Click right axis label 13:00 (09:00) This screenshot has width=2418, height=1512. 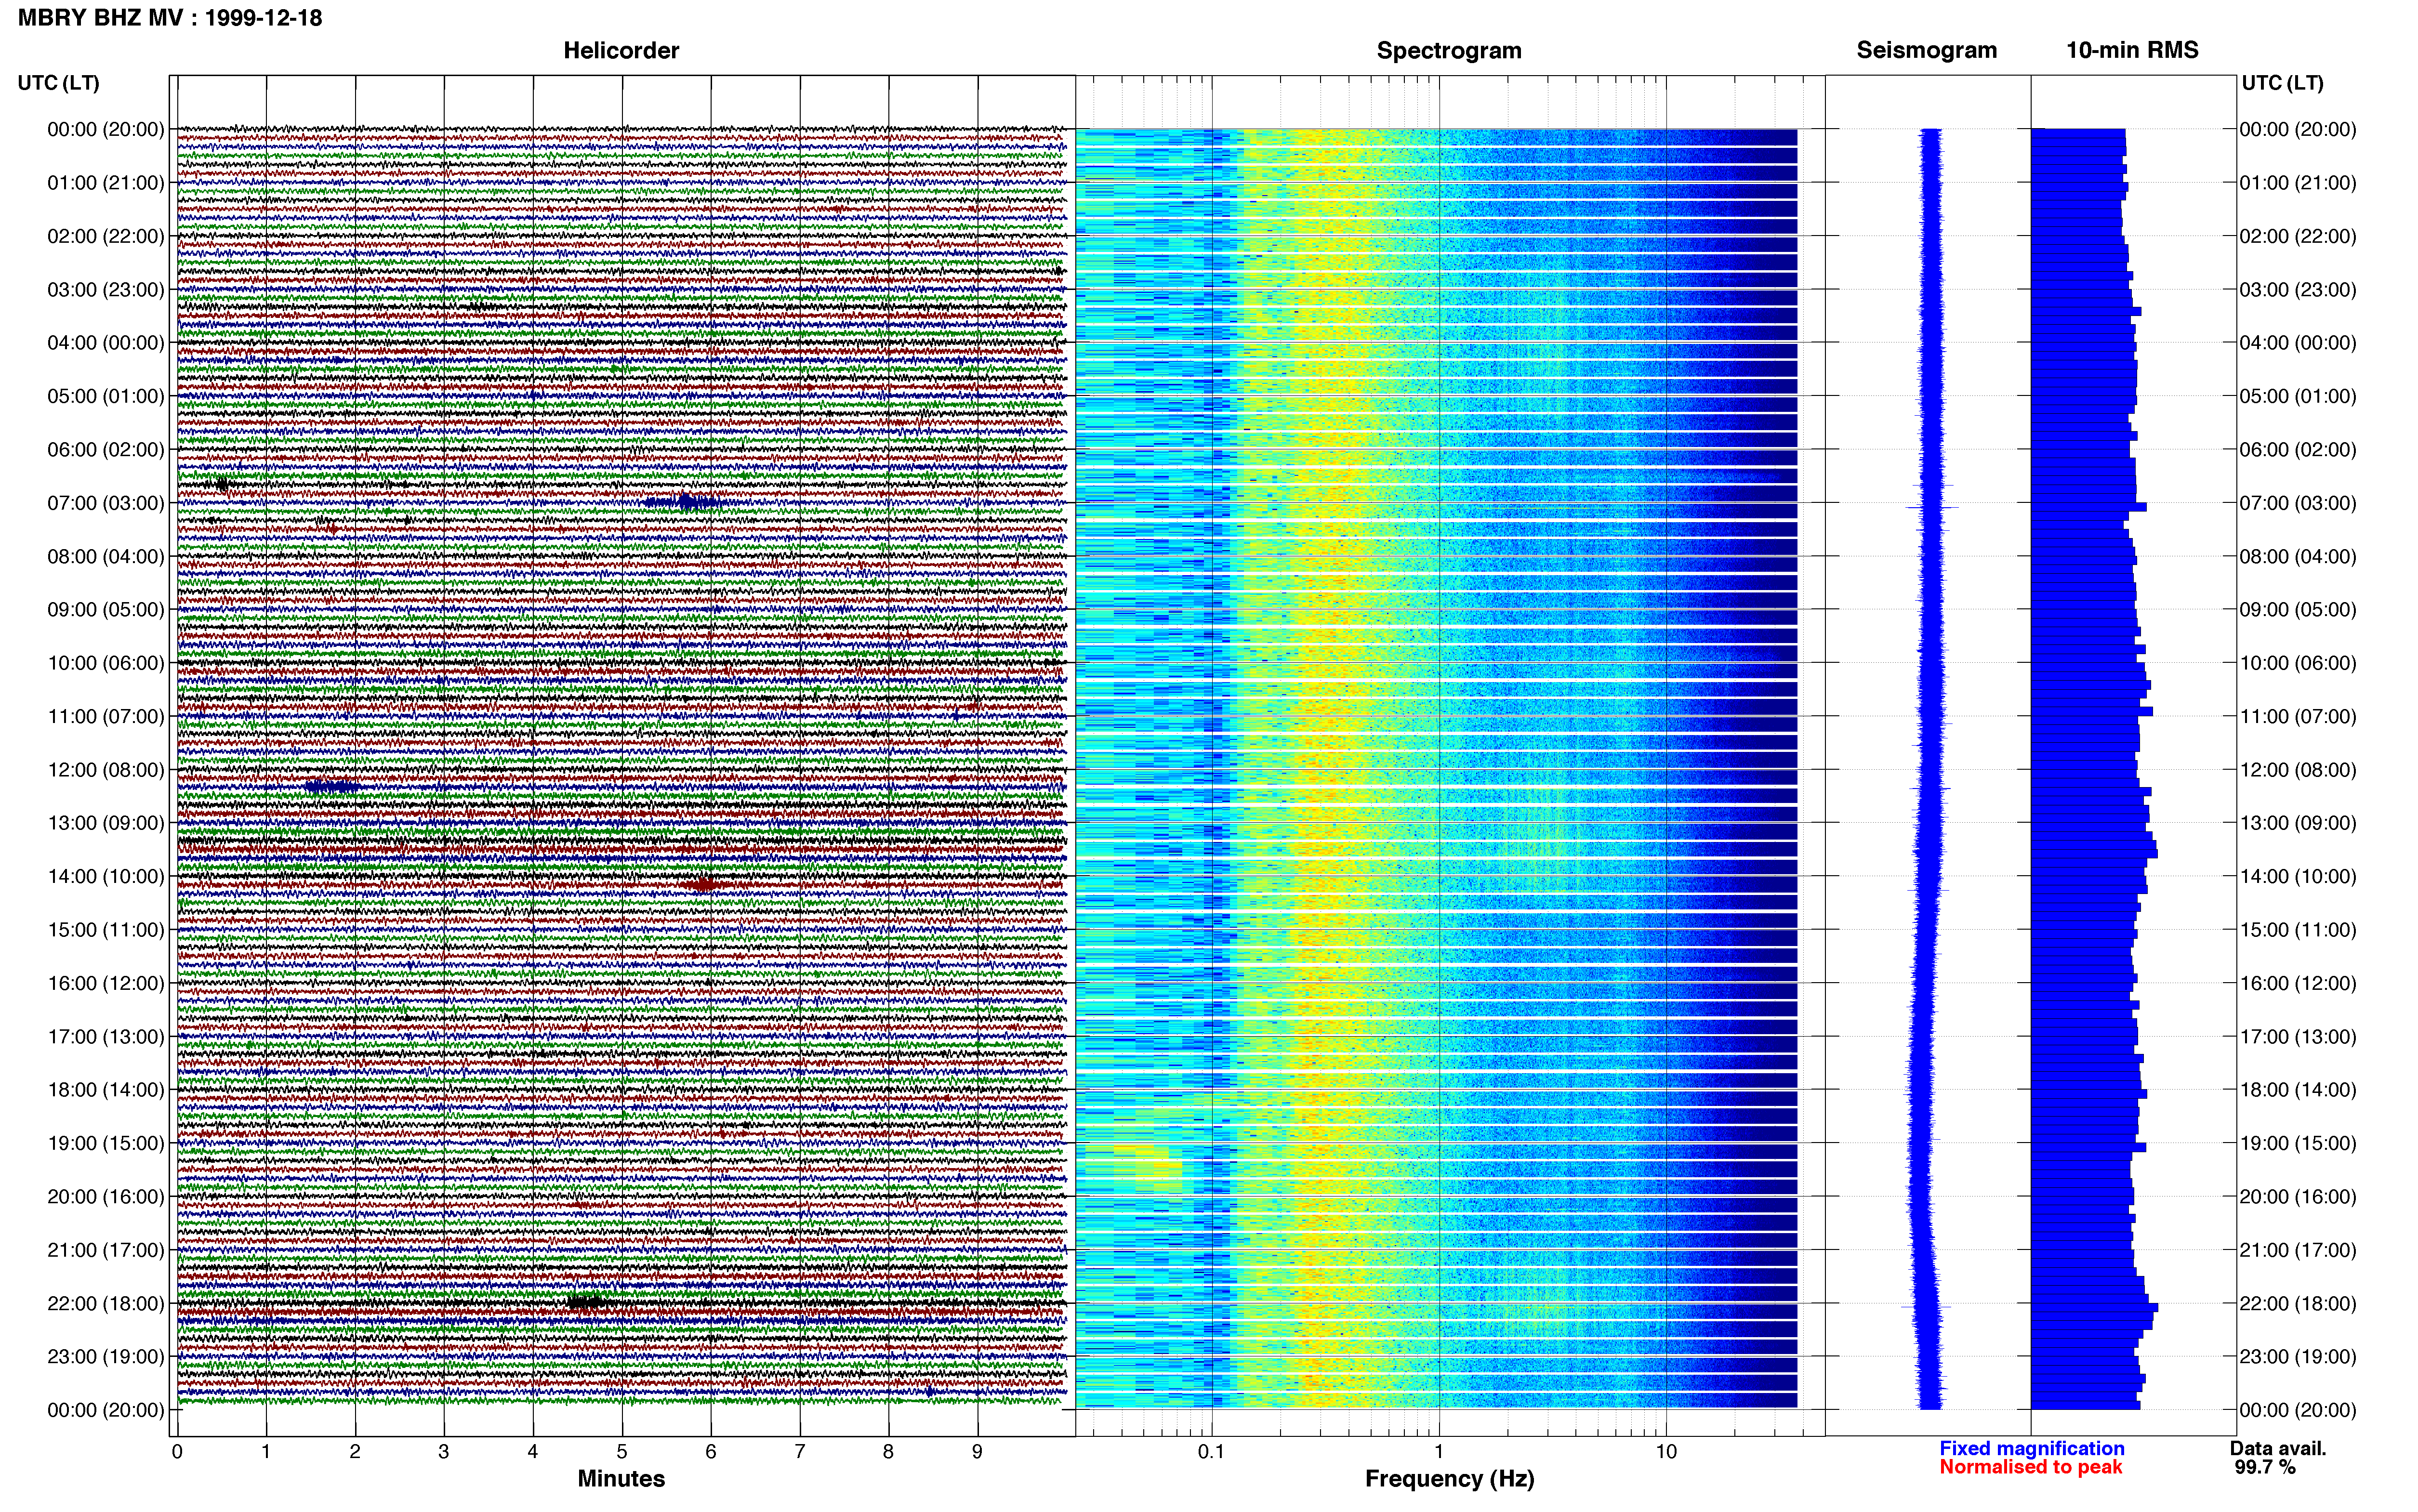[x=2298, y=823]
